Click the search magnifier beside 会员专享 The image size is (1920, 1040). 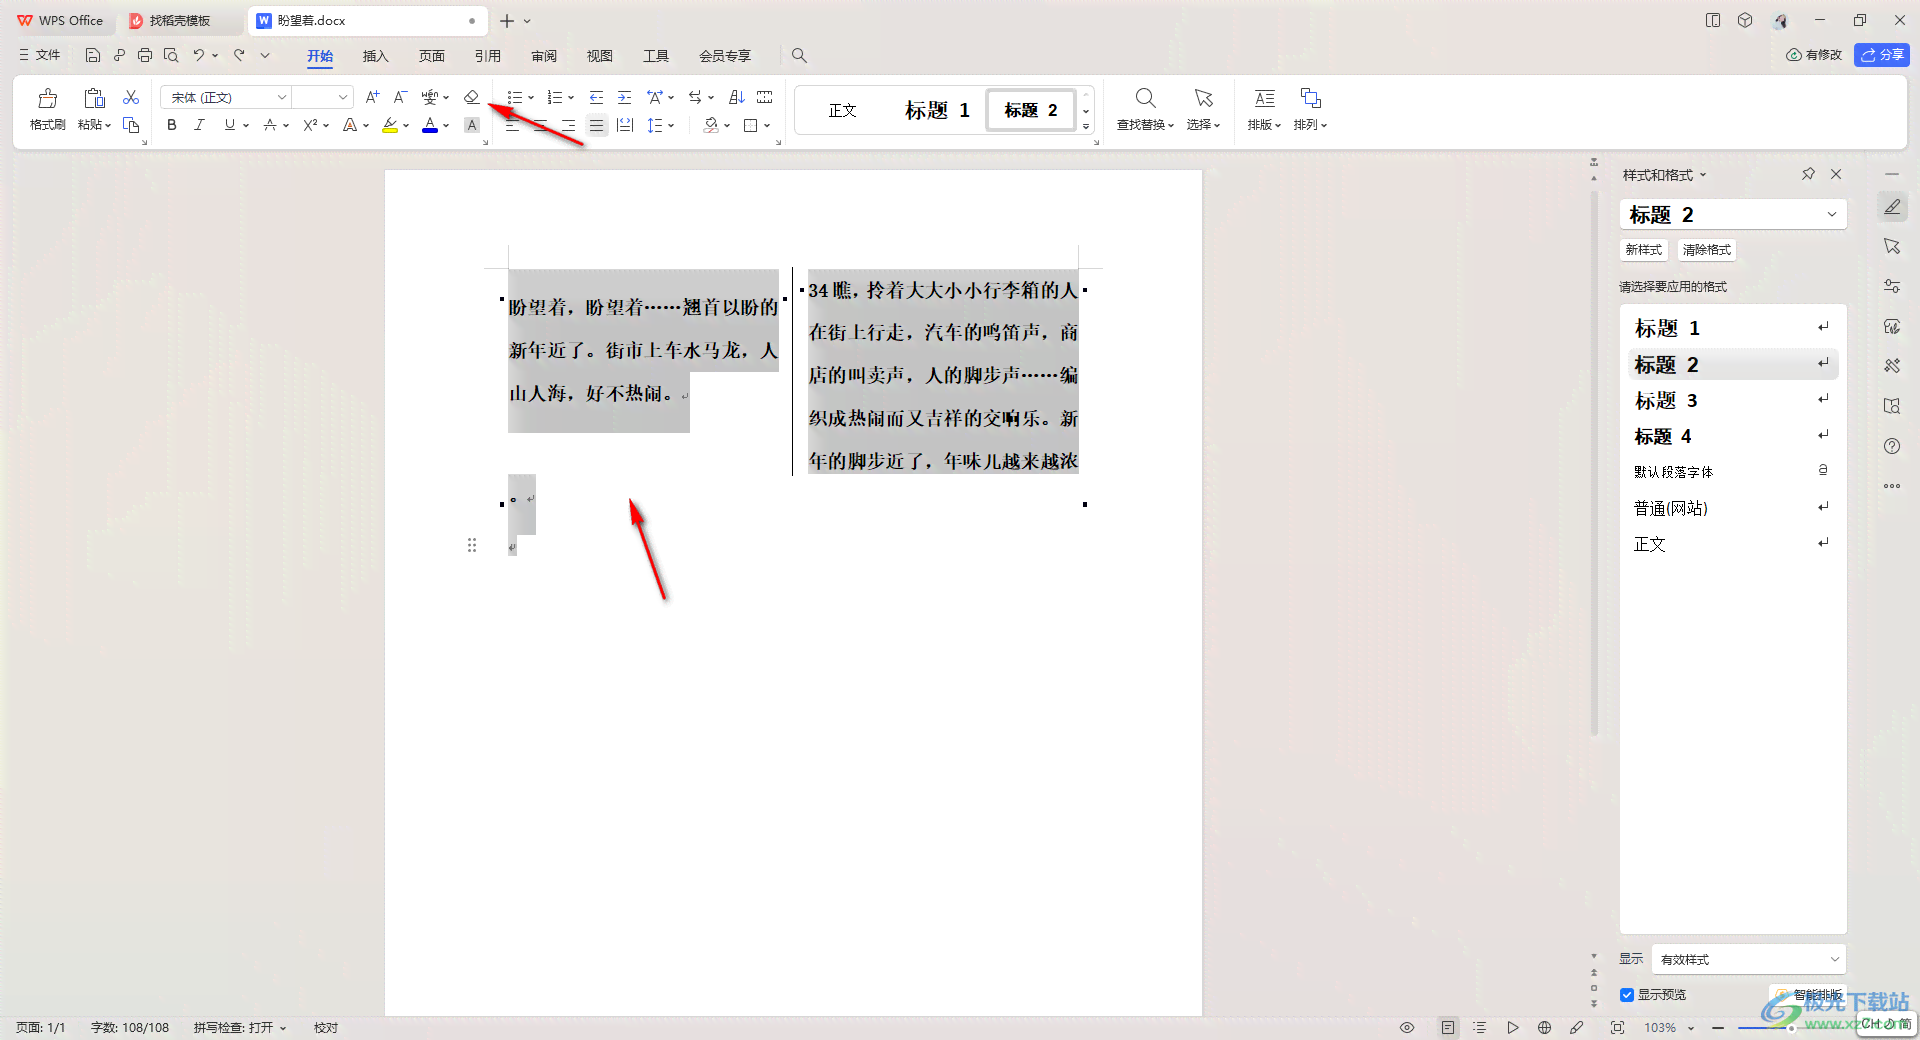(x=799, y=55)
